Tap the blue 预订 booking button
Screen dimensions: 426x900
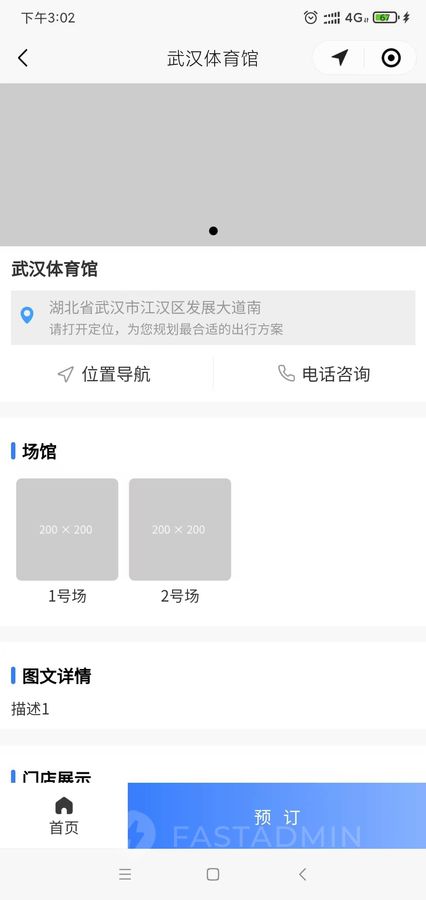(277, 816)
